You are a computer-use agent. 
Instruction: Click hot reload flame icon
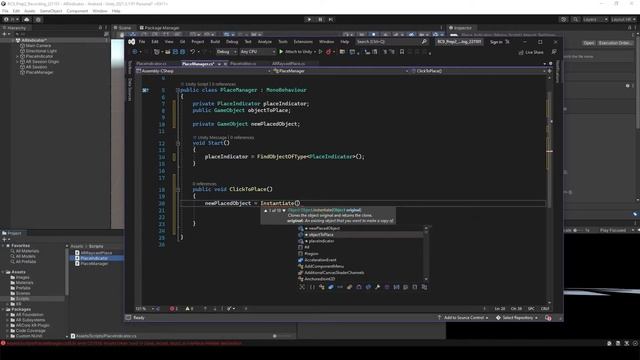pyautogui.click(x=328, y=52)
